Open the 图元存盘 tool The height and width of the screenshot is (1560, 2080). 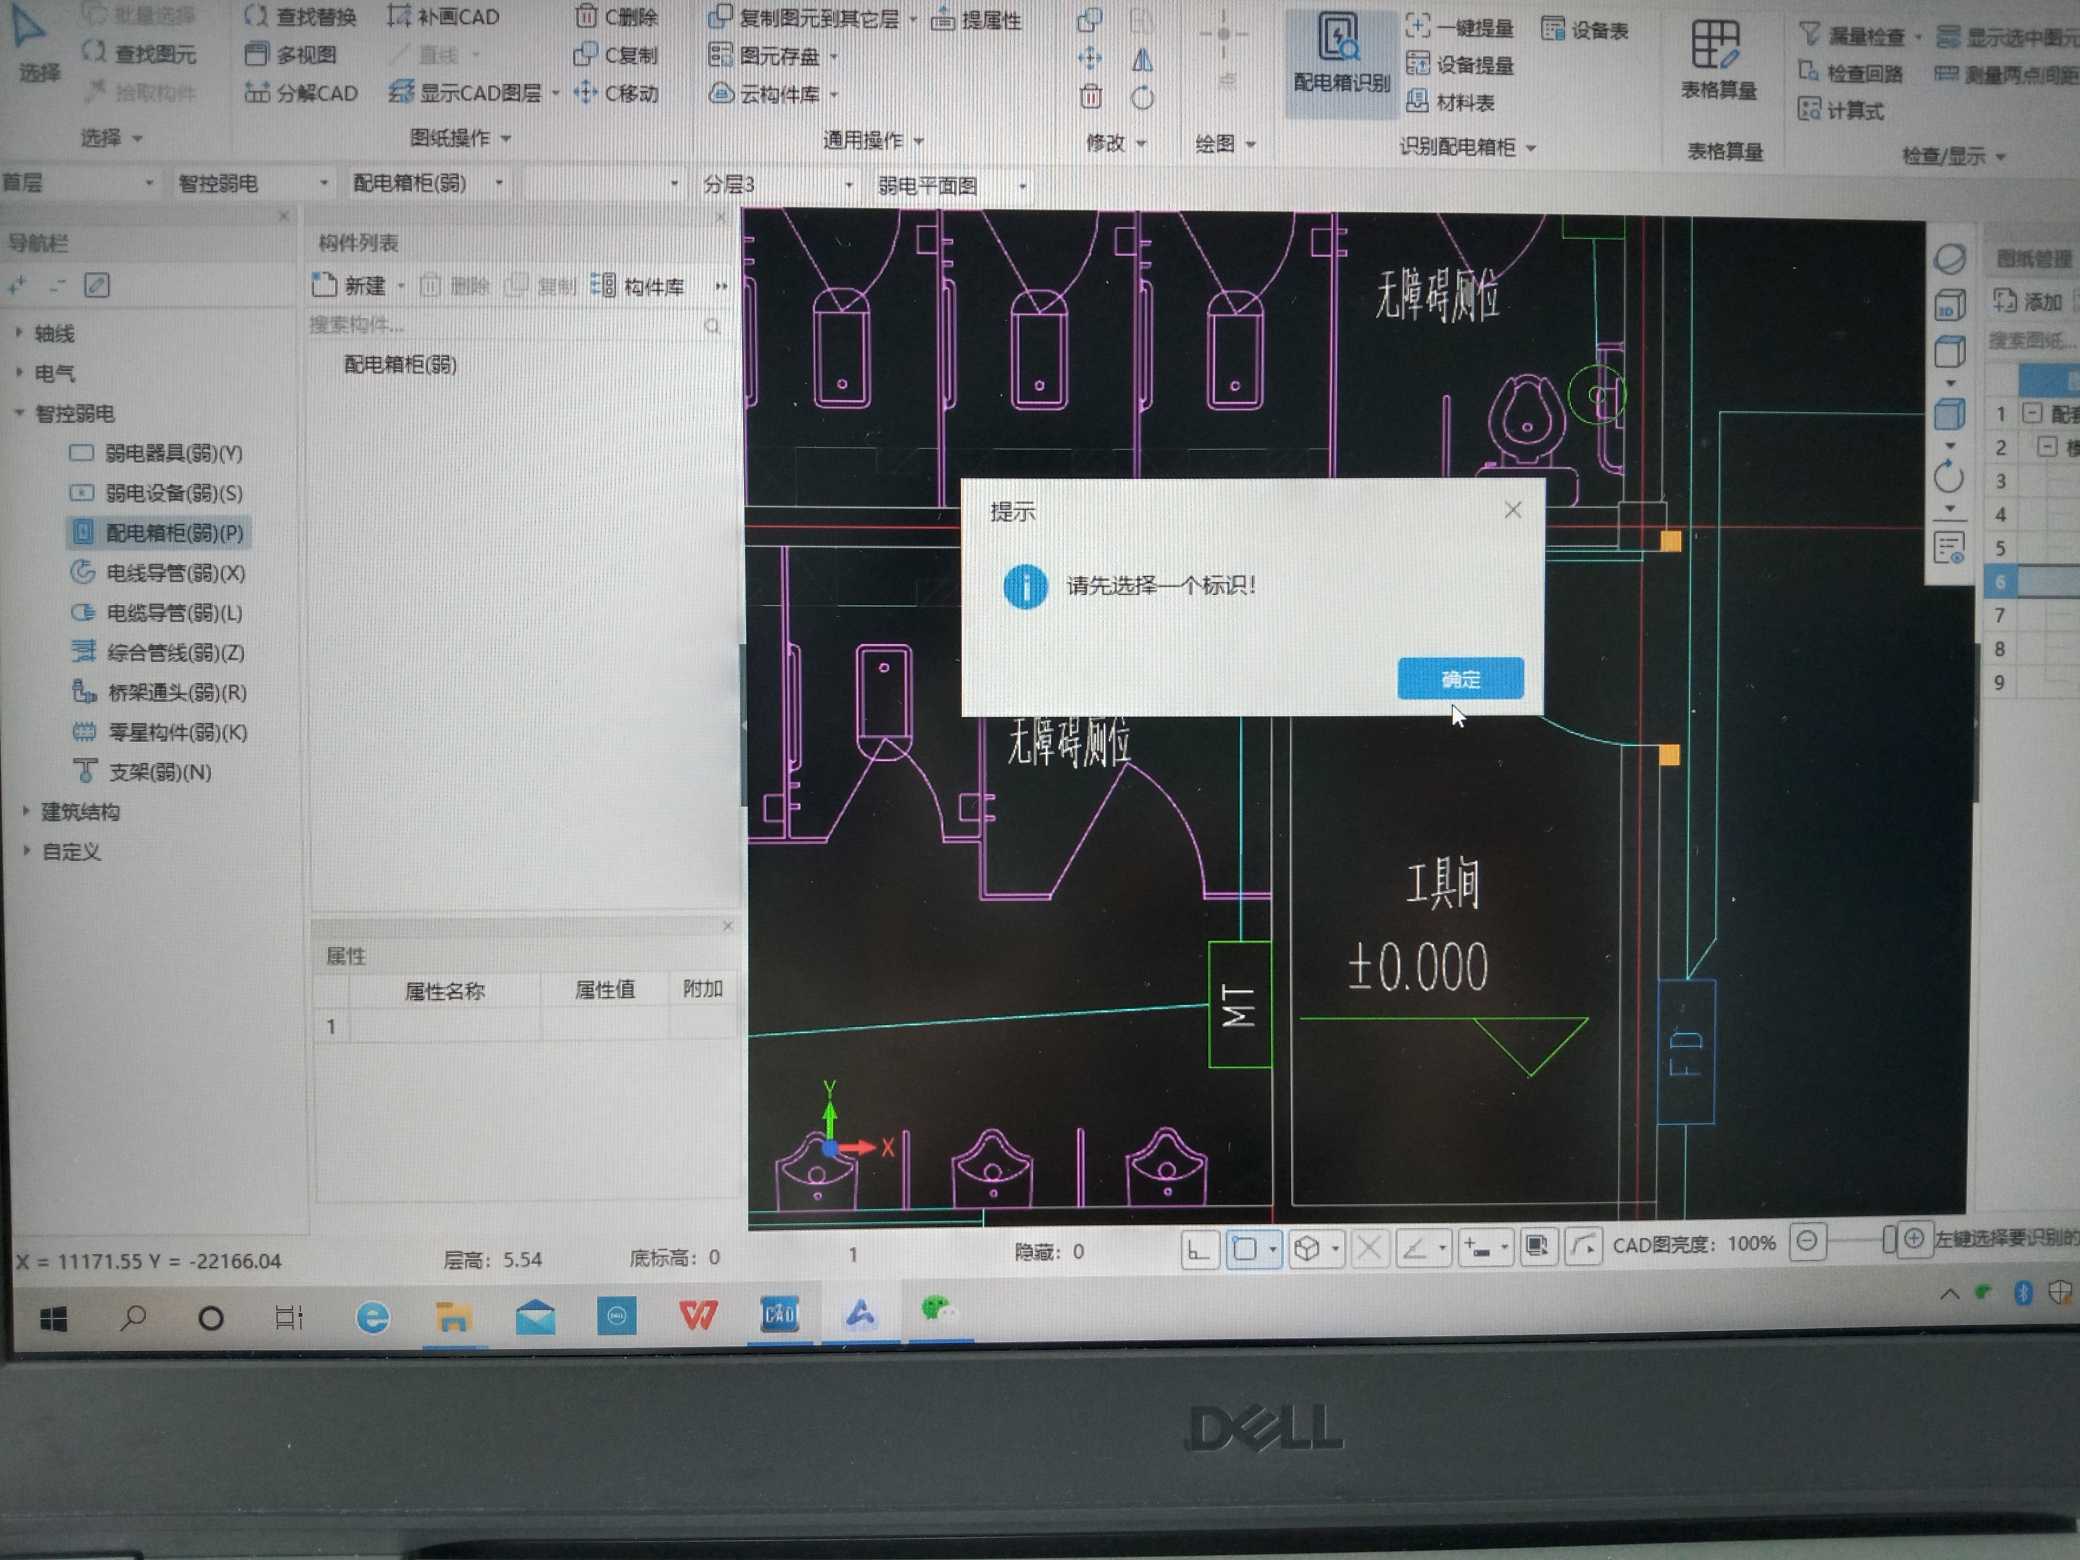click(765, 56)
